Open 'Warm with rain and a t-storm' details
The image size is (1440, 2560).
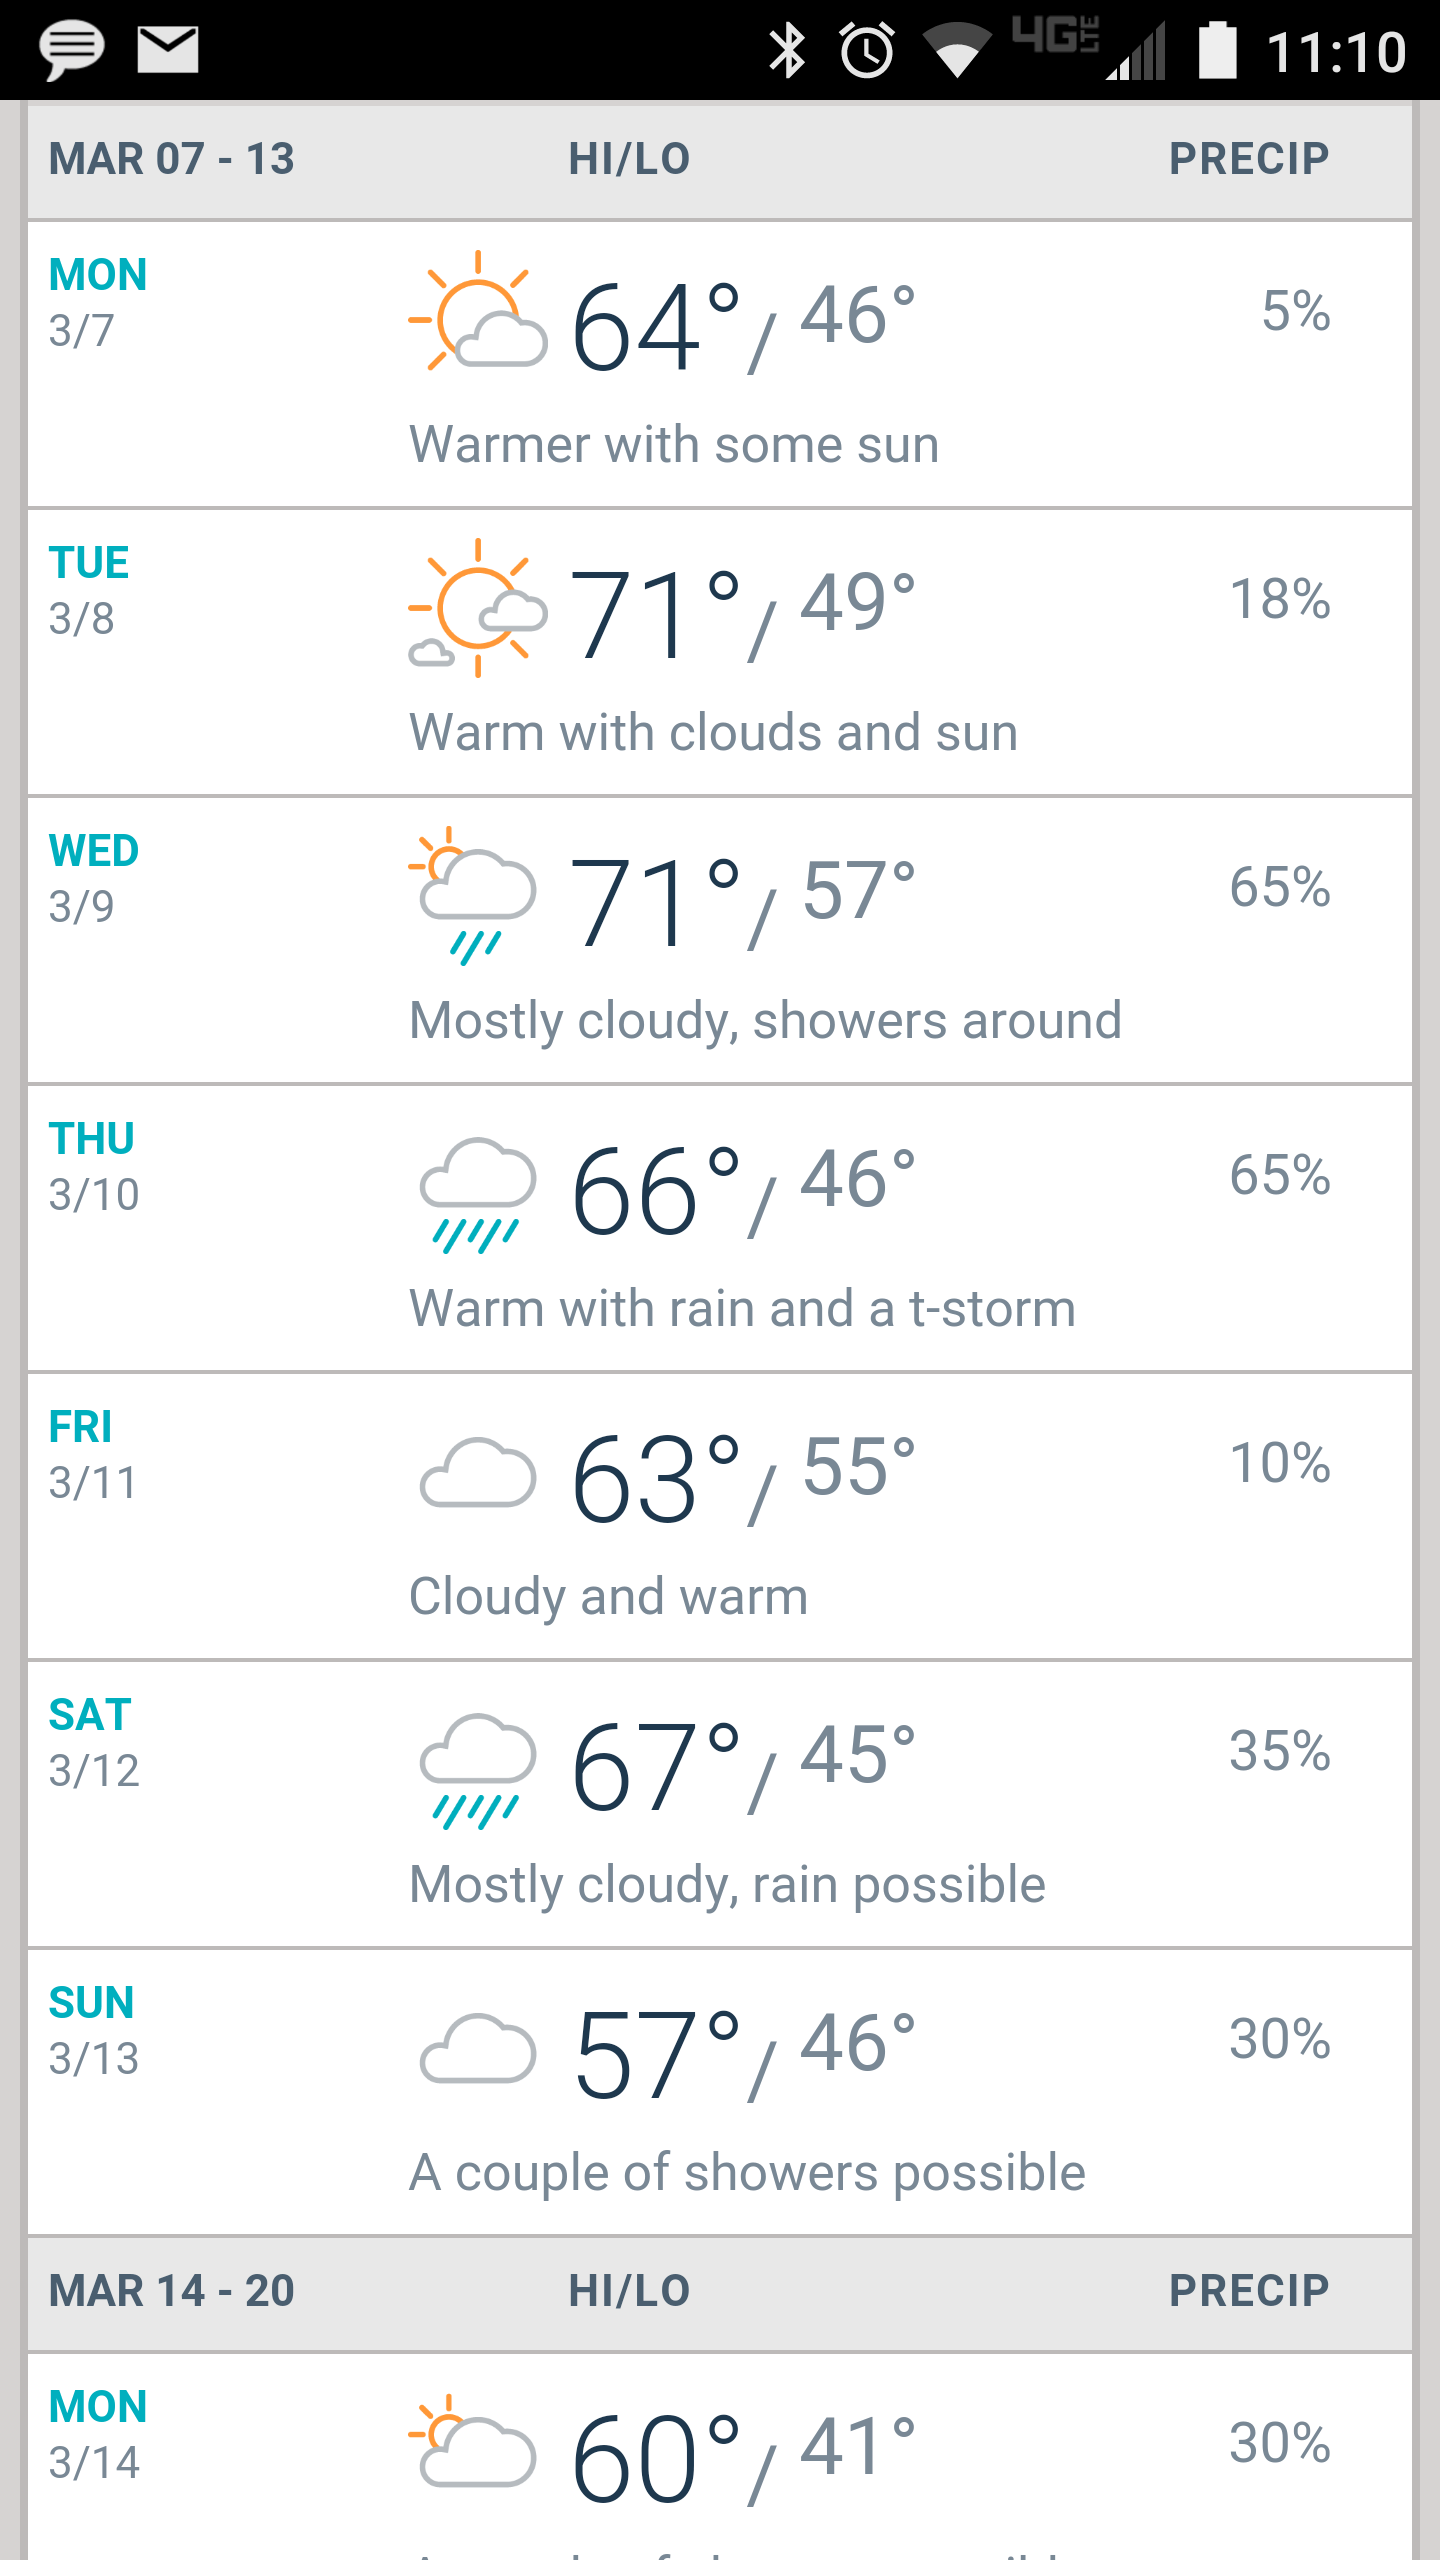tap(742, 1309)
